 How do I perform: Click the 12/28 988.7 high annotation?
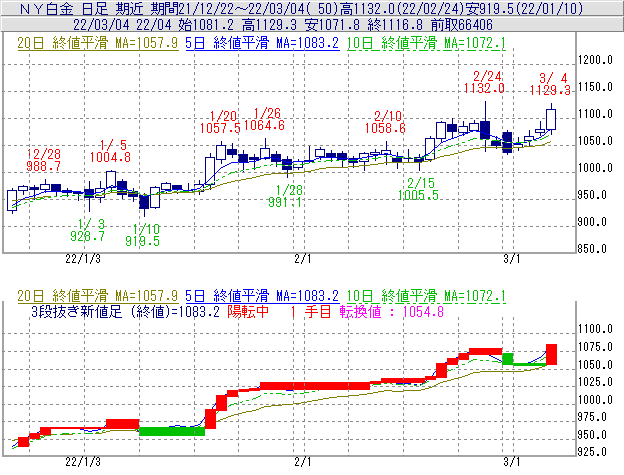(x=44, y=160)
